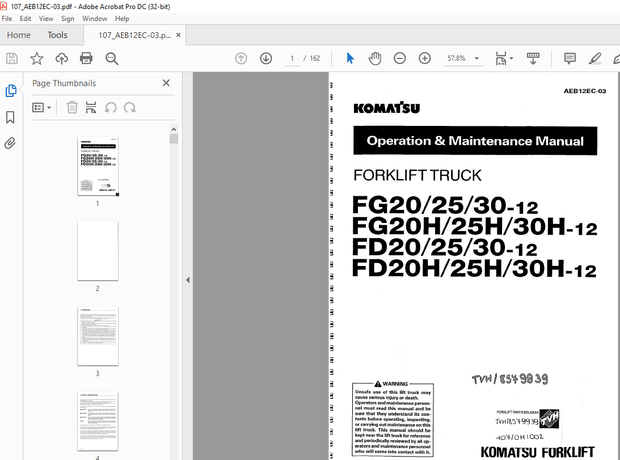The image size is (620, 460).
Task: Rotate pages clockwise icon
Action: pos(130,107)
